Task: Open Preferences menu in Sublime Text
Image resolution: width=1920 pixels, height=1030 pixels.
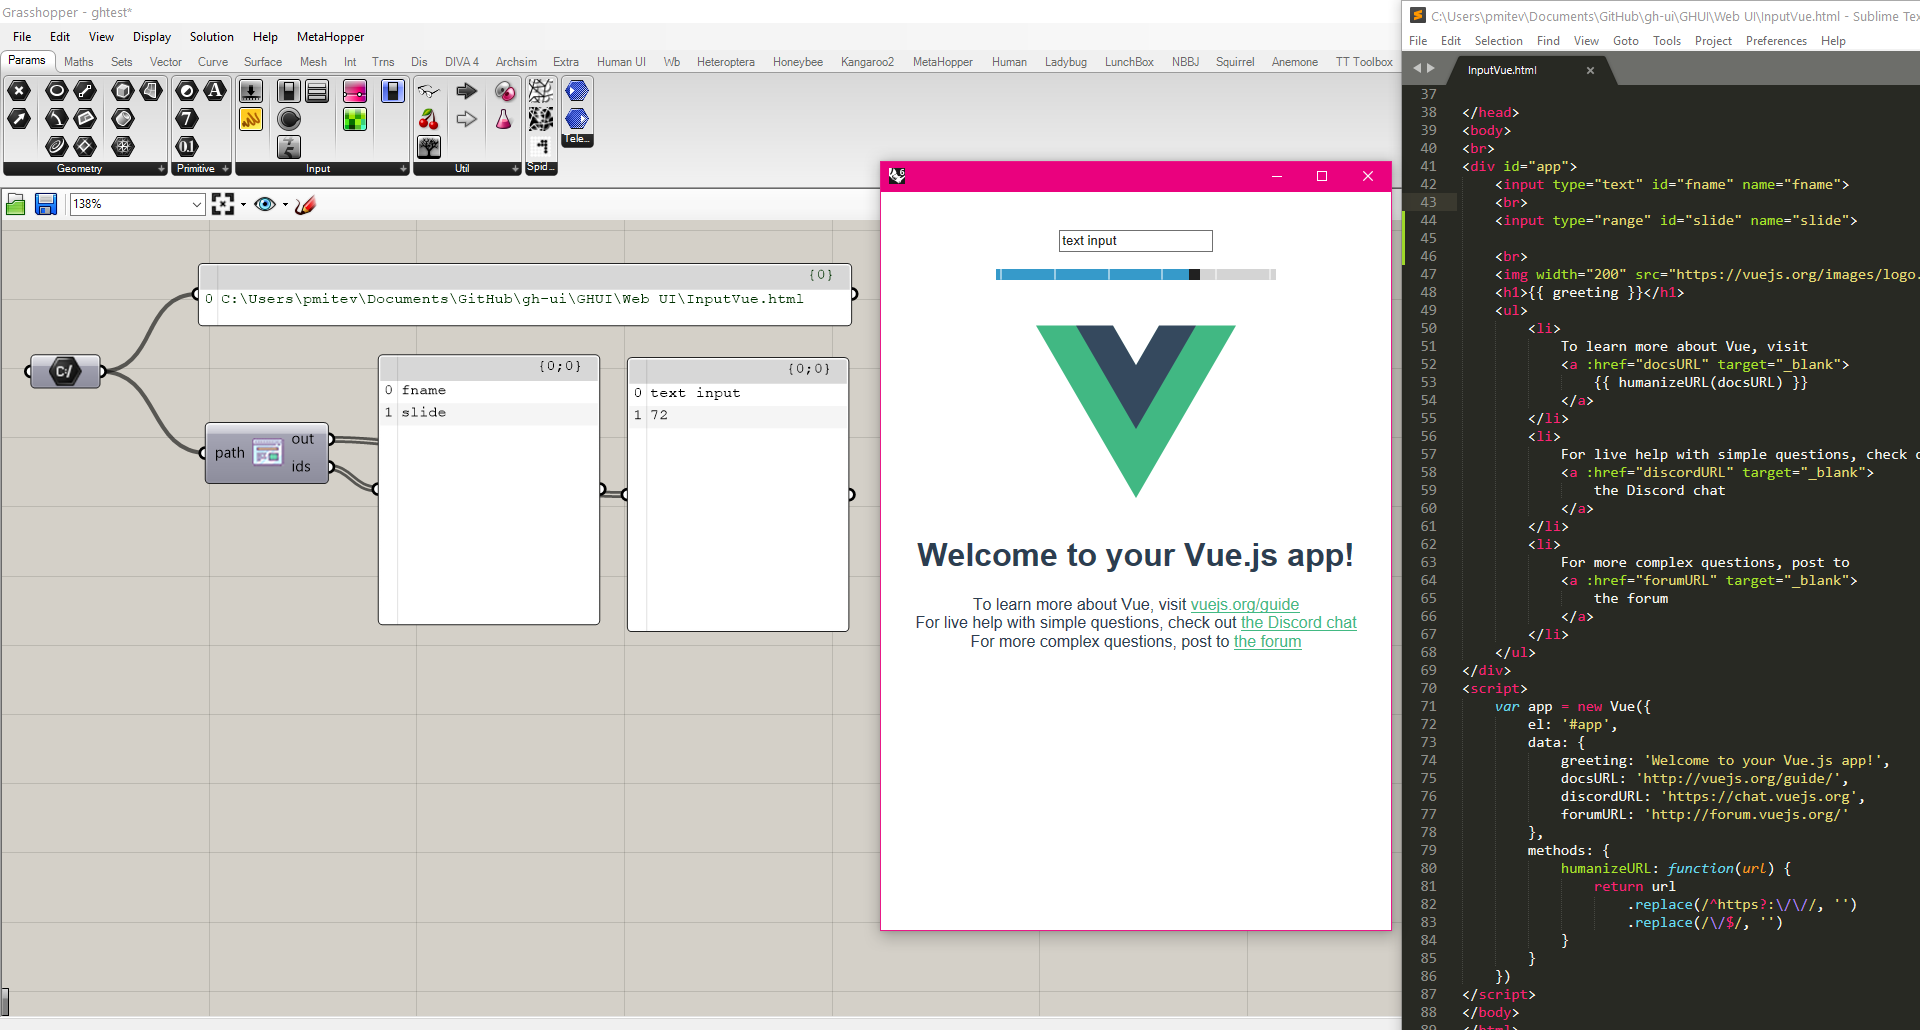Action: (x=1776, y=41)
